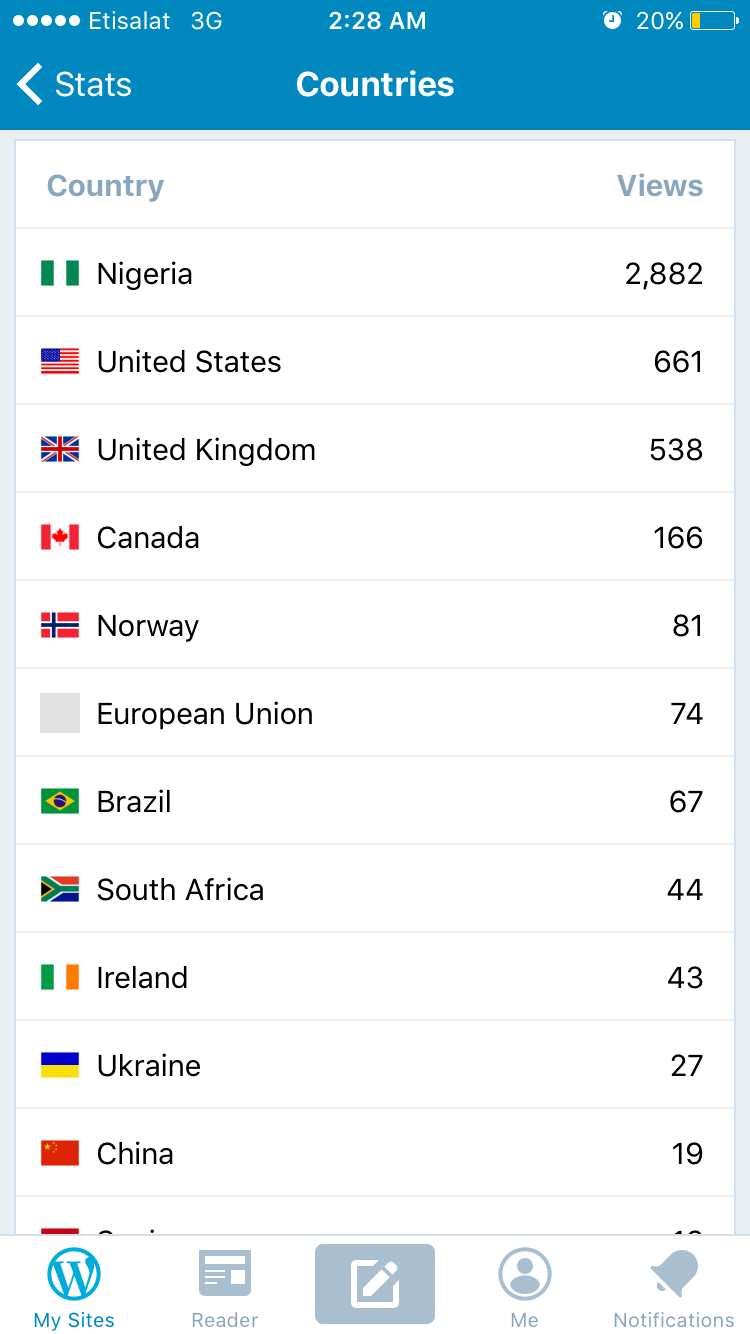This screenshot has width=750, height=1334.
Task: Tap the European Union placeholder flag
Action: tap(60, 713)
